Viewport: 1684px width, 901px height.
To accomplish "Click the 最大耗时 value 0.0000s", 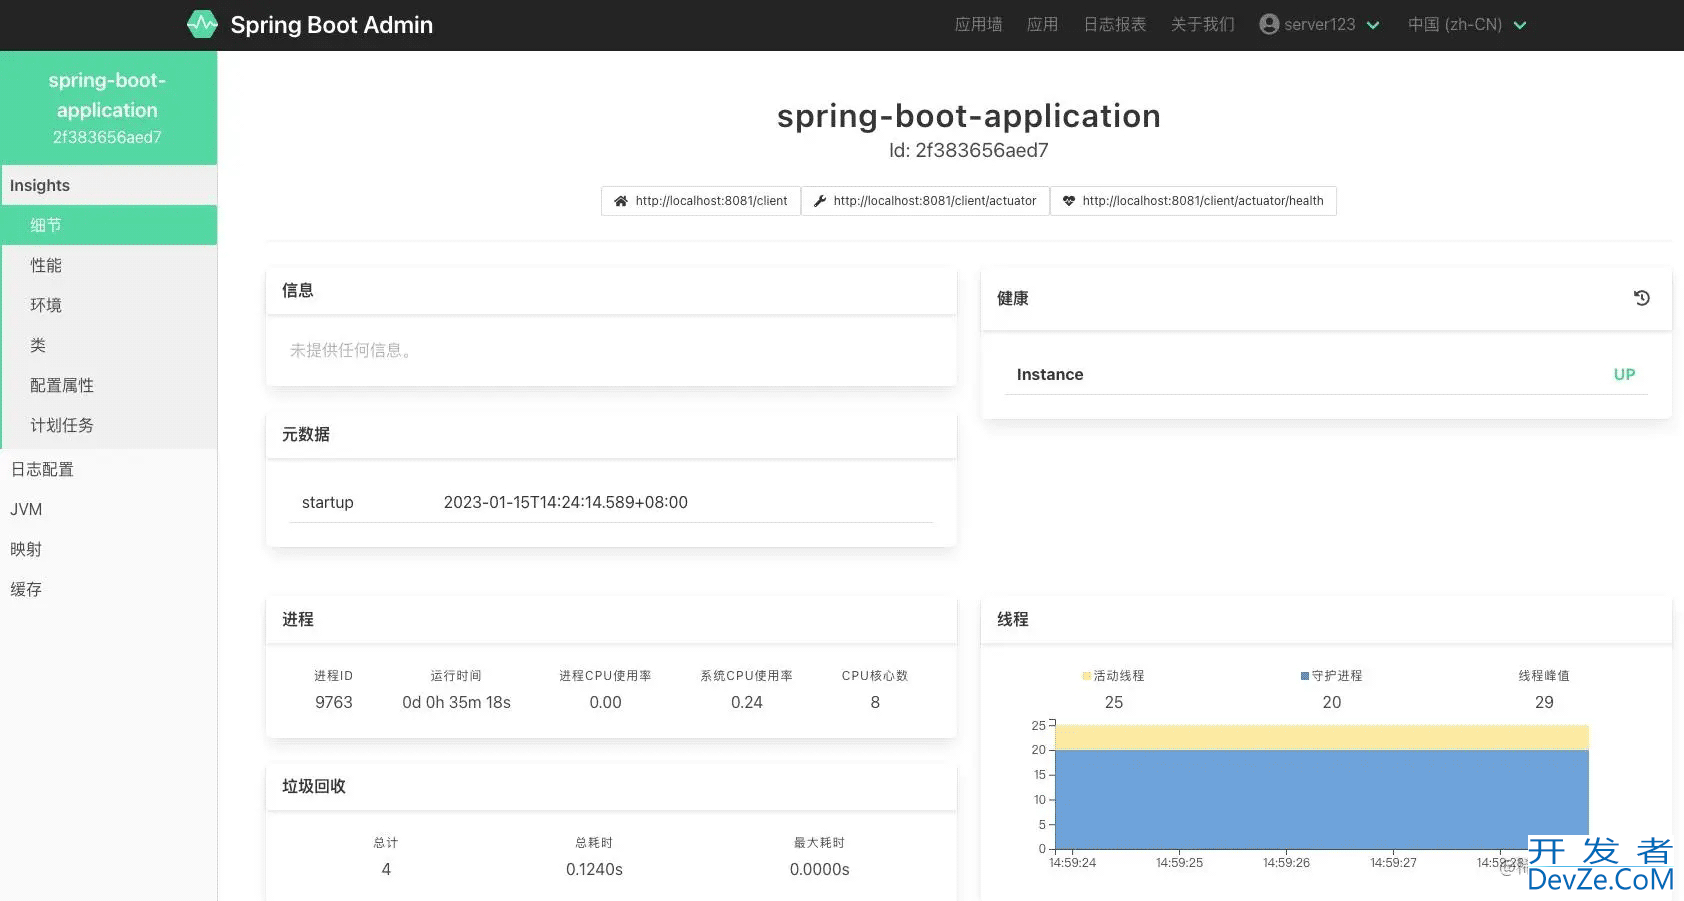I will (819, 869).
